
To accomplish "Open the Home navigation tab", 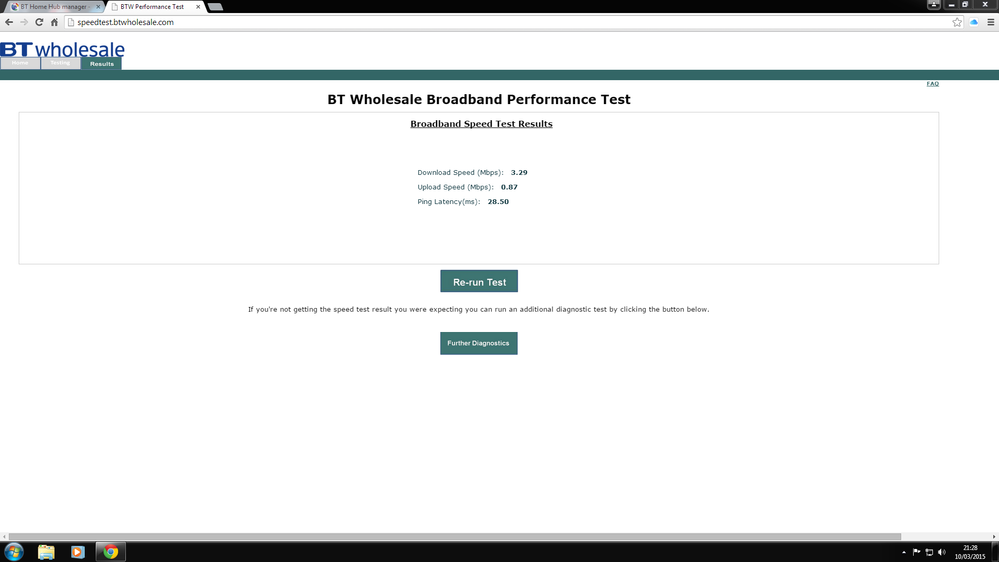I will click(20, 63).
